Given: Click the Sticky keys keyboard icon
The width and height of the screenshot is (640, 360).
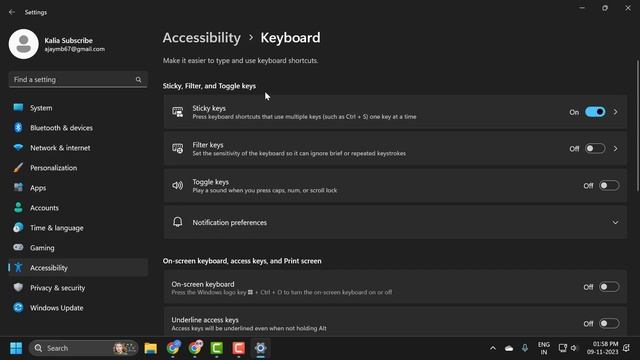Looking at the screenshot, I should coord(178,112).
